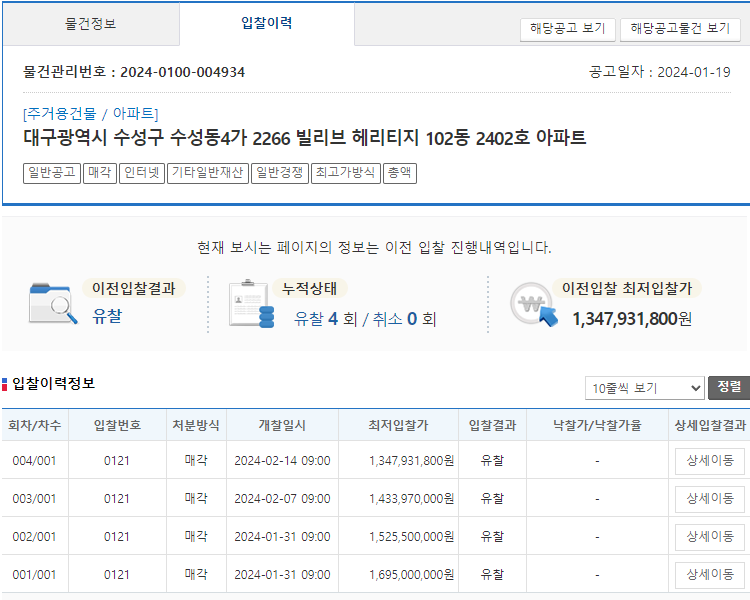Select the 입찰이력 tab
This screenshot has width=750, height=600.
[x=266, y=23]
